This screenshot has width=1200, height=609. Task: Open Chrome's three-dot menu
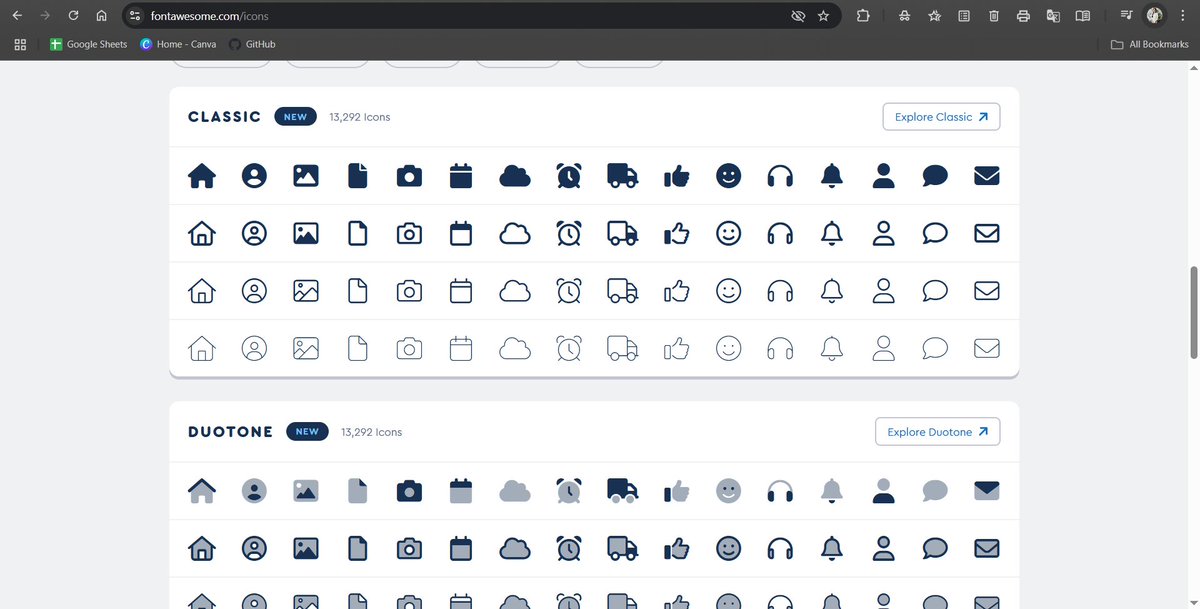(x=1183, y=16)
